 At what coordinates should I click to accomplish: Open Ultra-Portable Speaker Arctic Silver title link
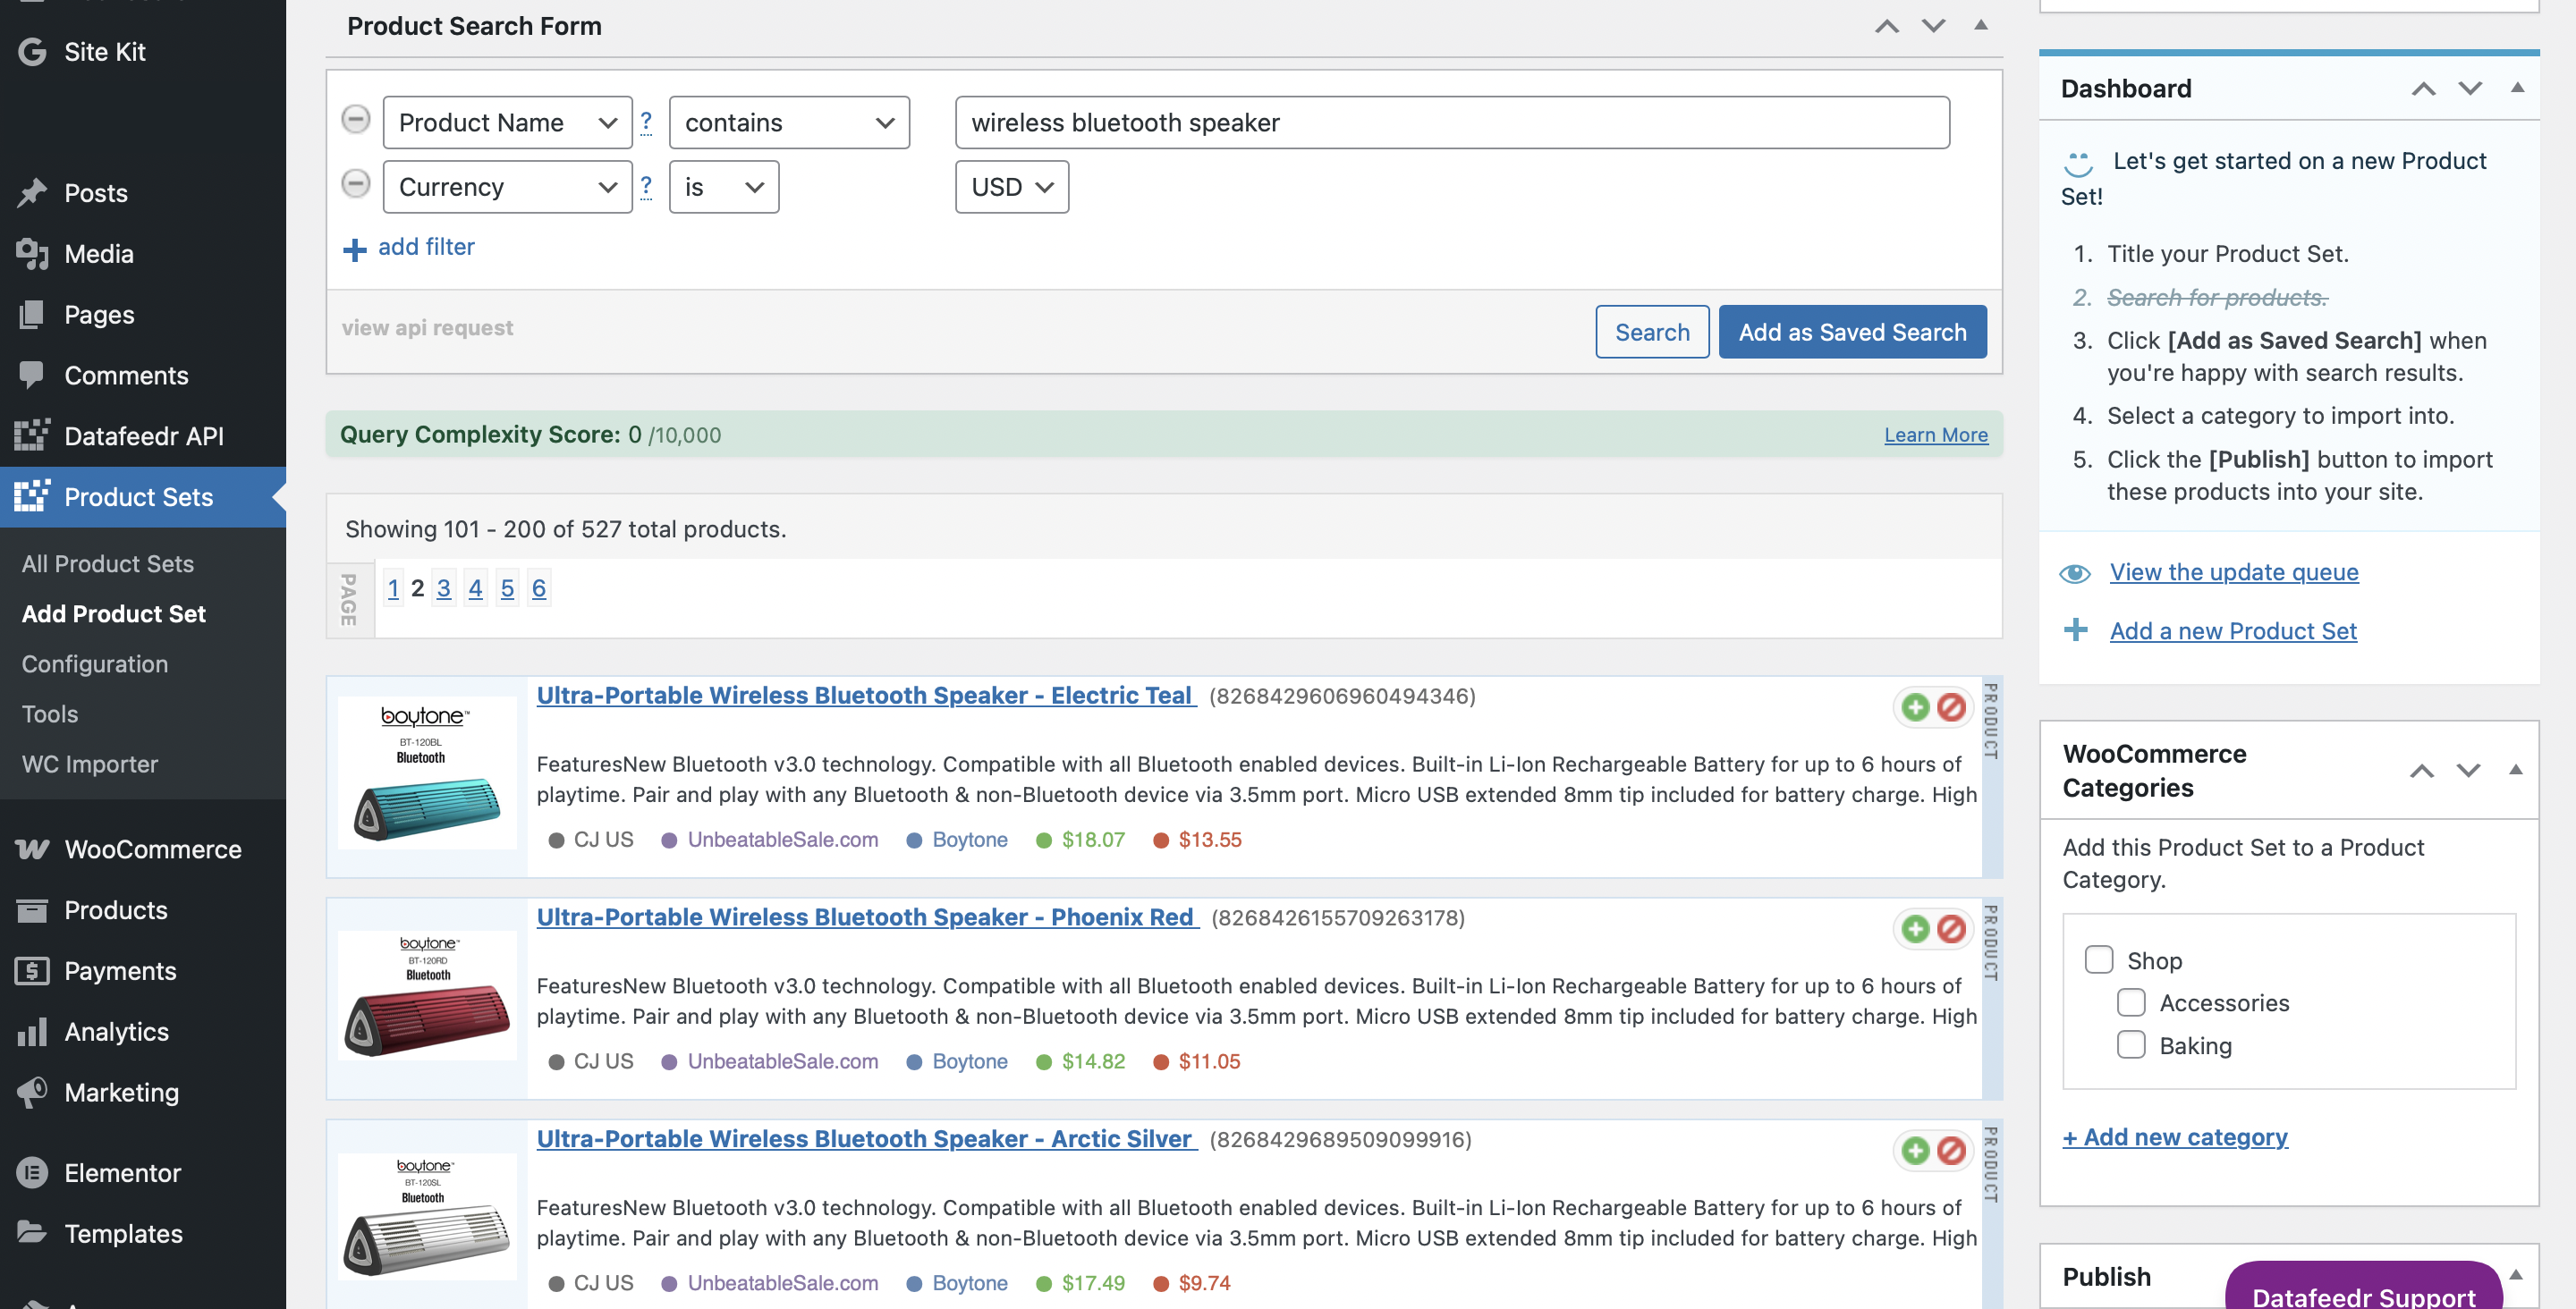pyautogui.click(x=866, y=1139)
